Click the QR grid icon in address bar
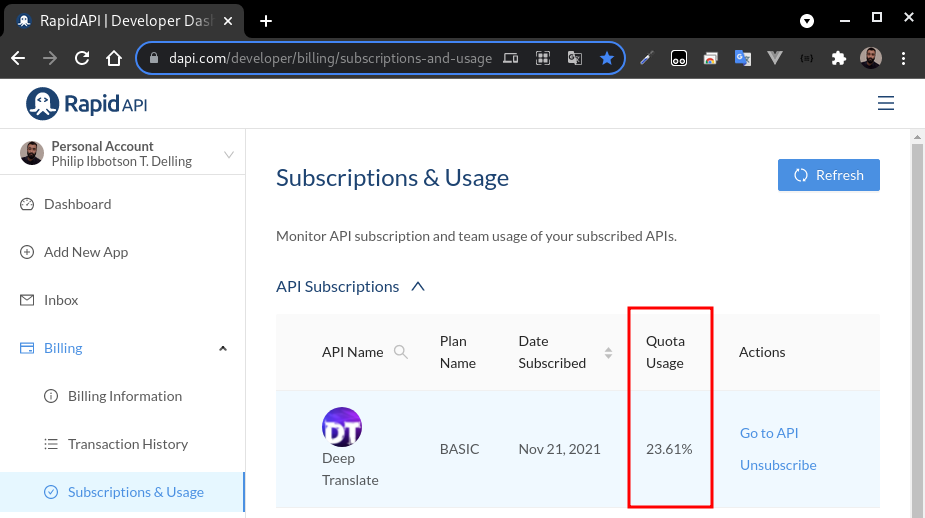This screenshot has width=925, height=518. [x=543, y=58]
